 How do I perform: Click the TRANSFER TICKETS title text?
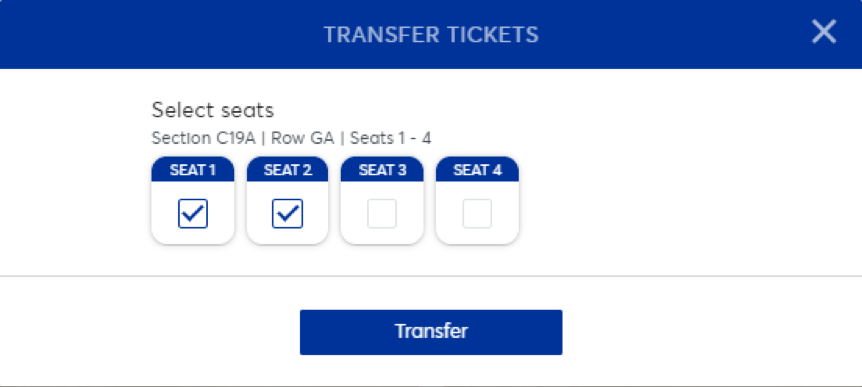(431, 34)
